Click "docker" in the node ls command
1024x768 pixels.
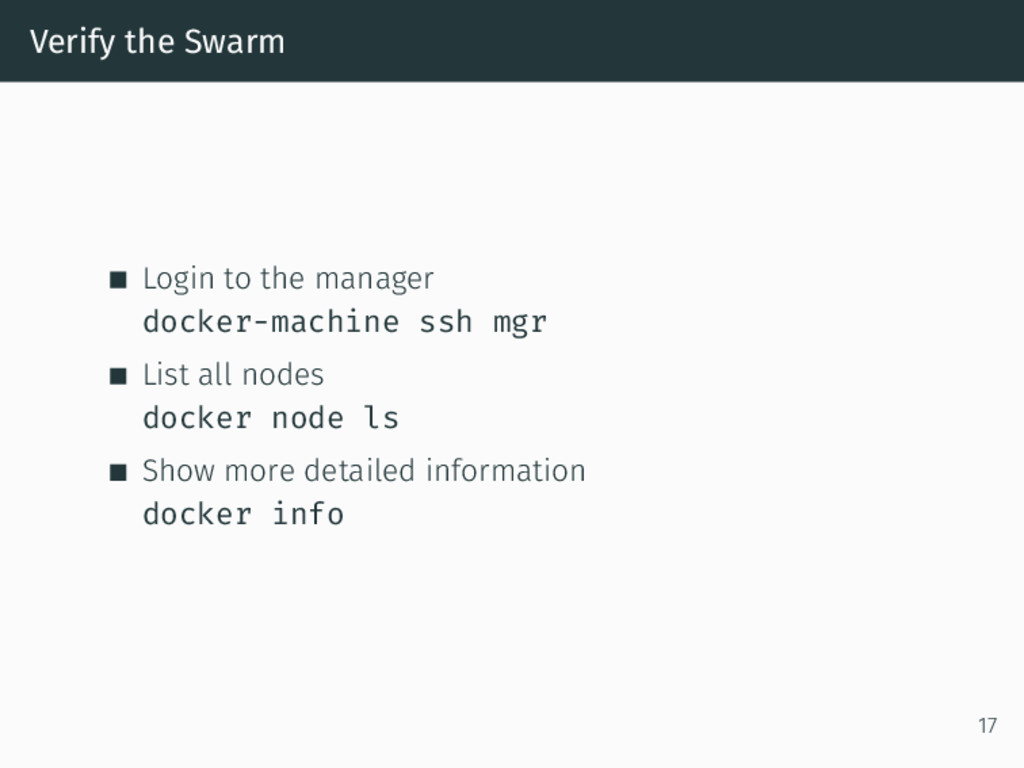tap(197, 418)
